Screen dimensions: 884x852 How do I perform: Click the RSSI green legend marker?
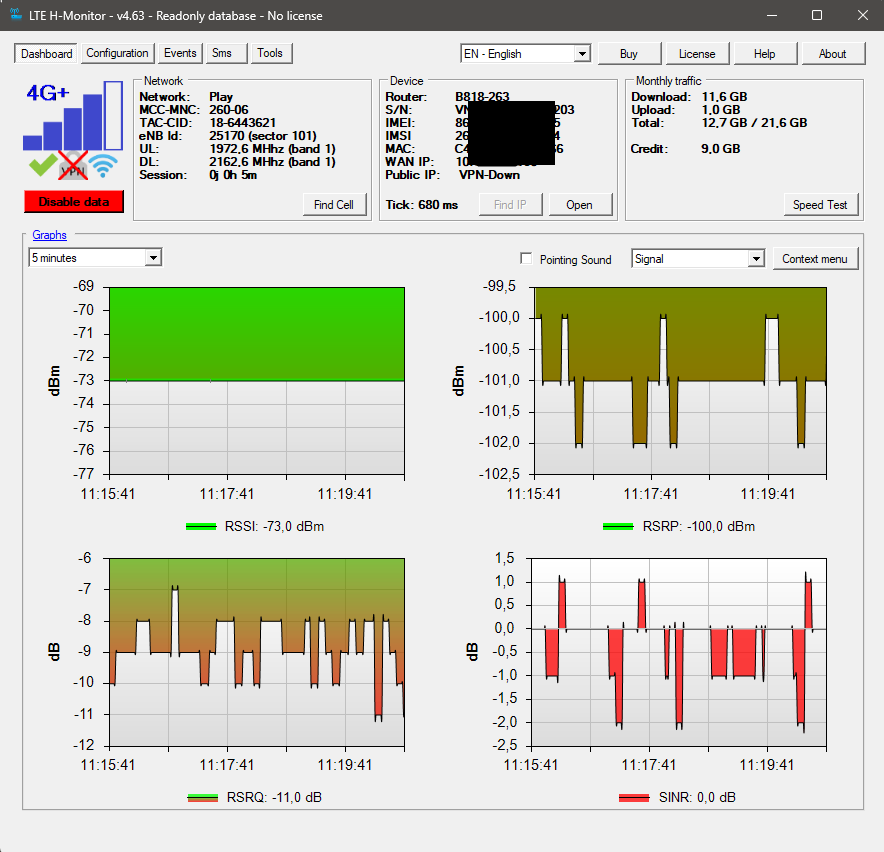point(201,527)
